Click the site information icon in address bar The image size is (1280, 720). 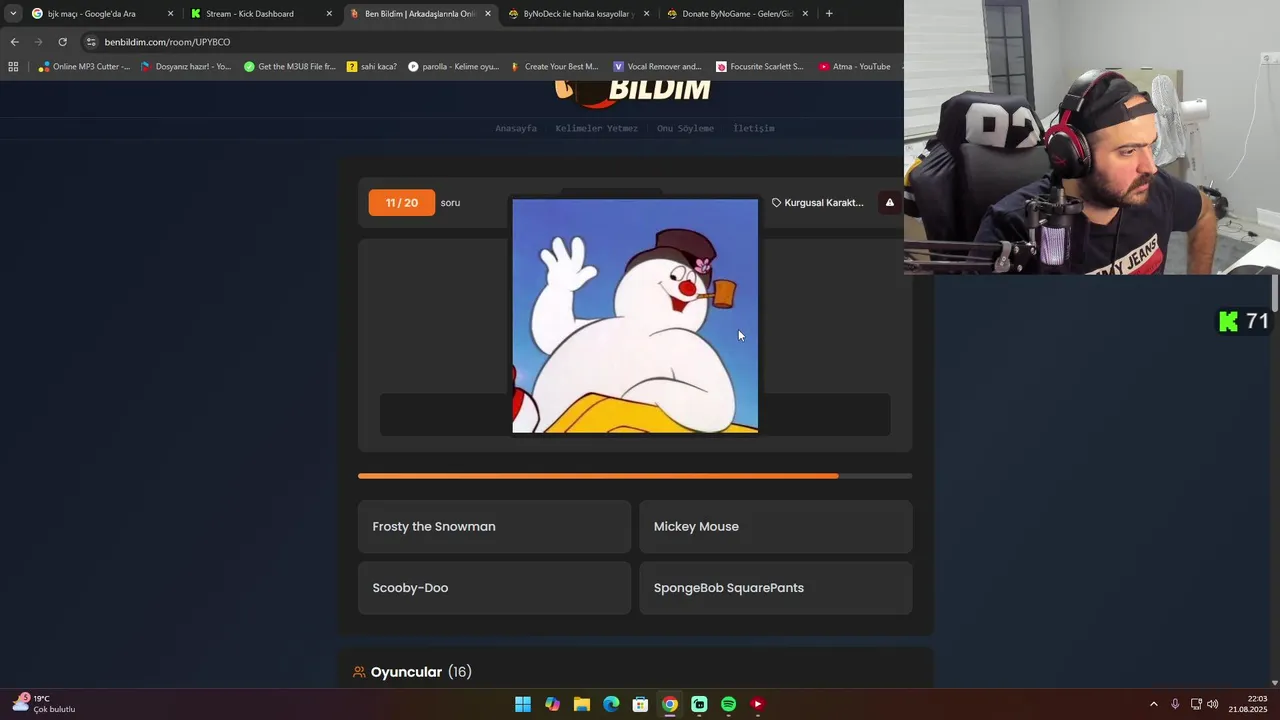[x=91, y=42]
